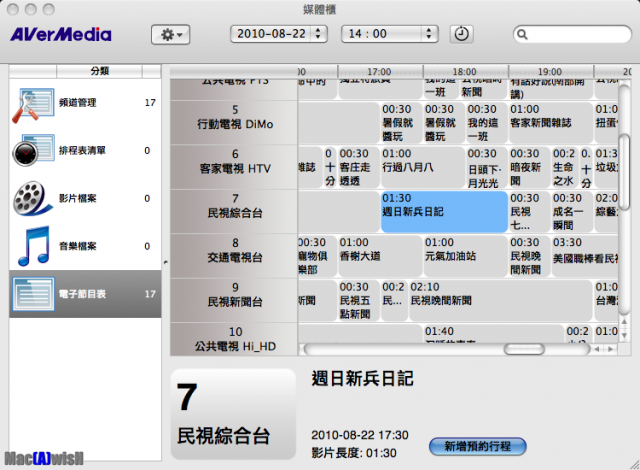640x470 pixels.
Task: Click the scroll right arrow on horizontal scrollbar
Action: 611,349
